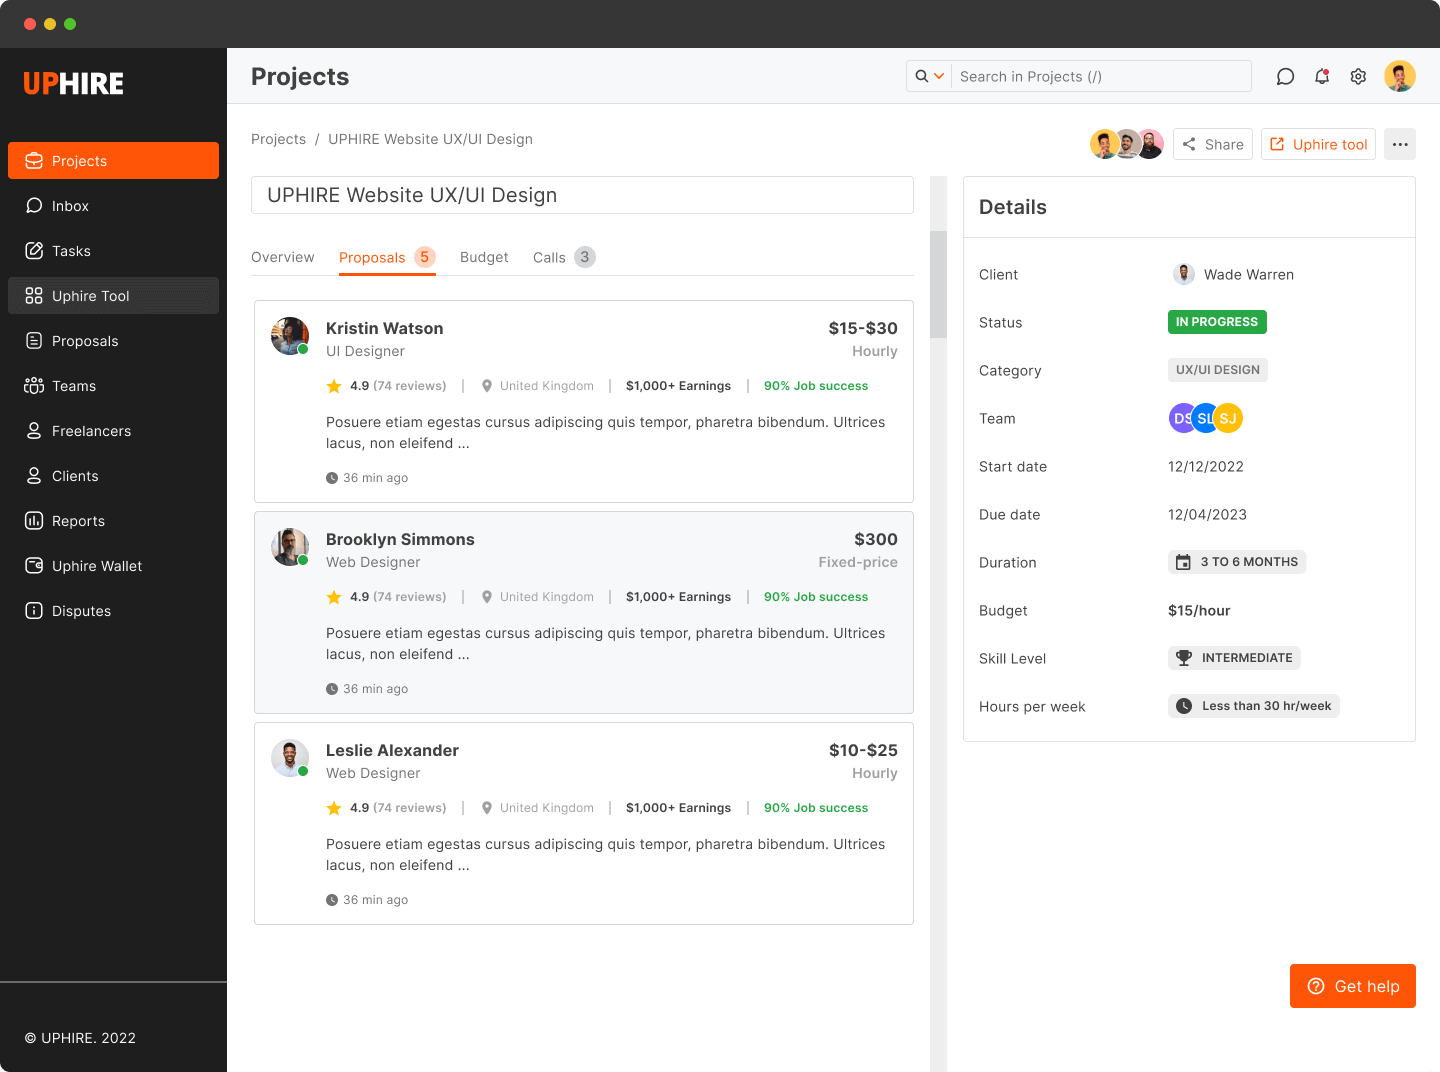The height and width of the screenshot is (1072, 1440).
Task: Switch to the Proposals tab
Action: pyautogui.click(x=387, y=258)
